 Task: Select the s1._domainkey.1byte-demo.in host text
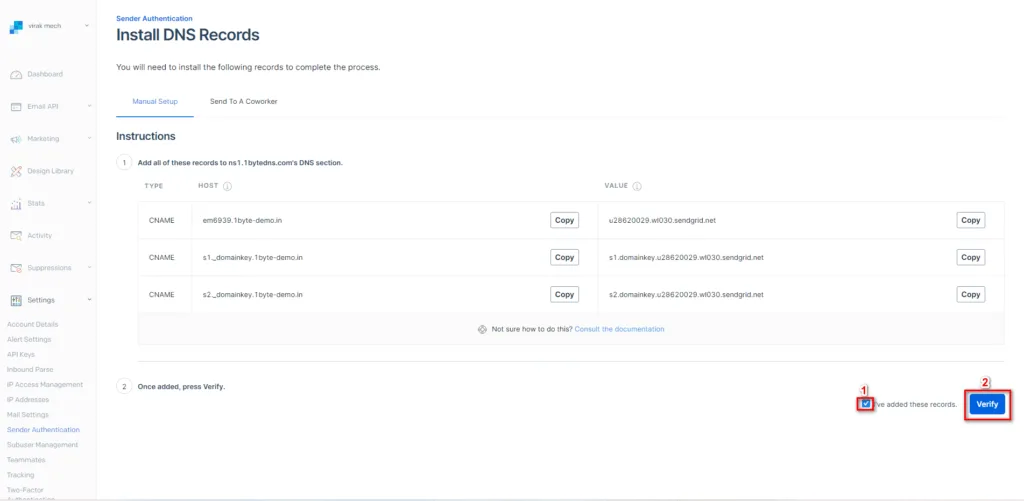point(253,257)
